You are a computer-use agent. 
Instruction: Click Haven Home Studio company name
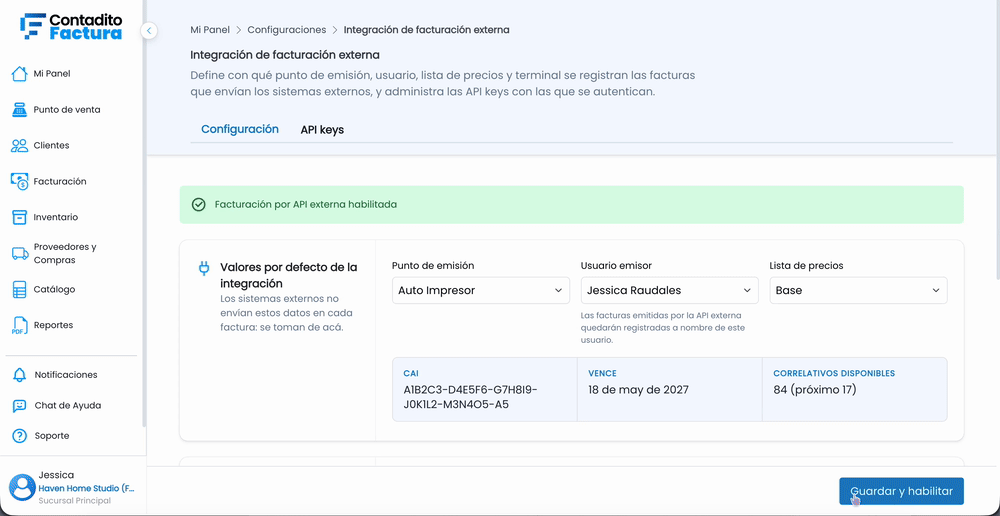[87, 489]
